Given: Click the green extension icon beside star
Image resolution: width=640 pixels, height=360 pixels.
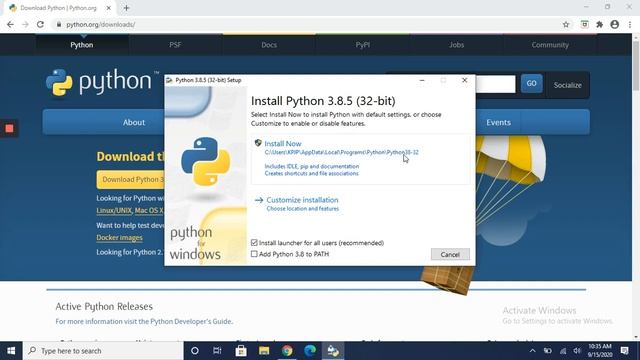Looking at the screenshot, I should click(584, 24).
